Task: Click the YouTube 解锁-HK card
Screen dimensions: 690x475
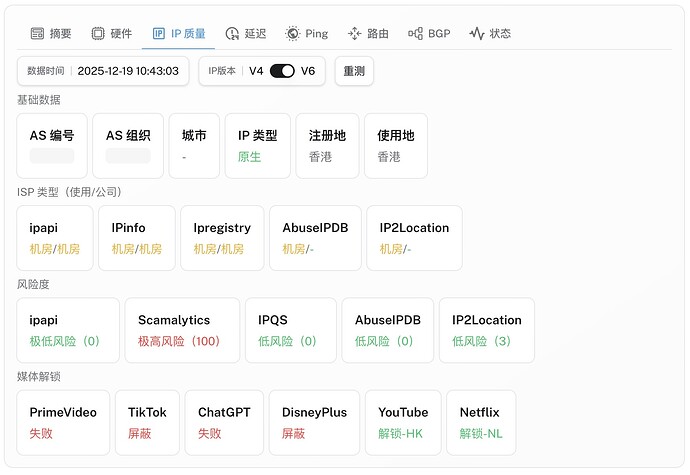Action: pos(403,423)
